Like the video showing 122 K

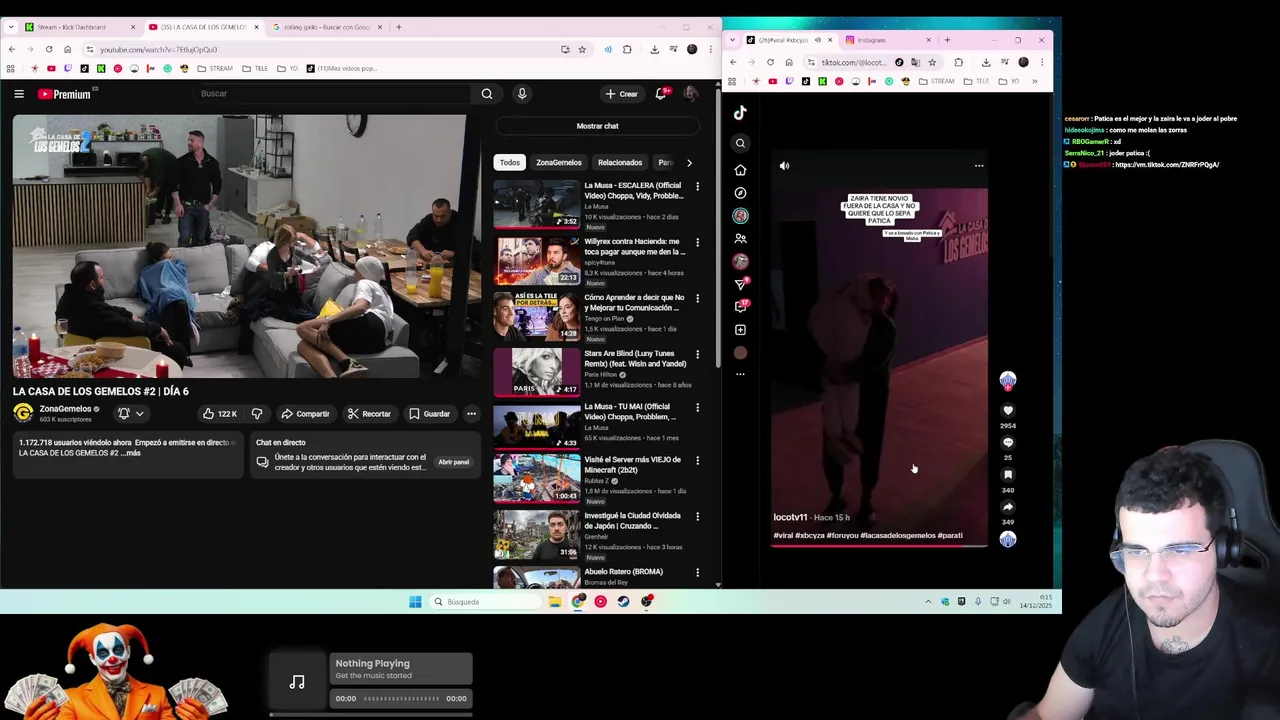[220, 414]
